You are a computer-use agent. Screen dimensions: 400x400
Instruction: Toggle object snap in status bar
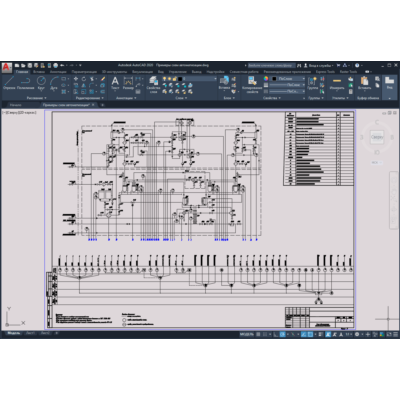(310, 334)
